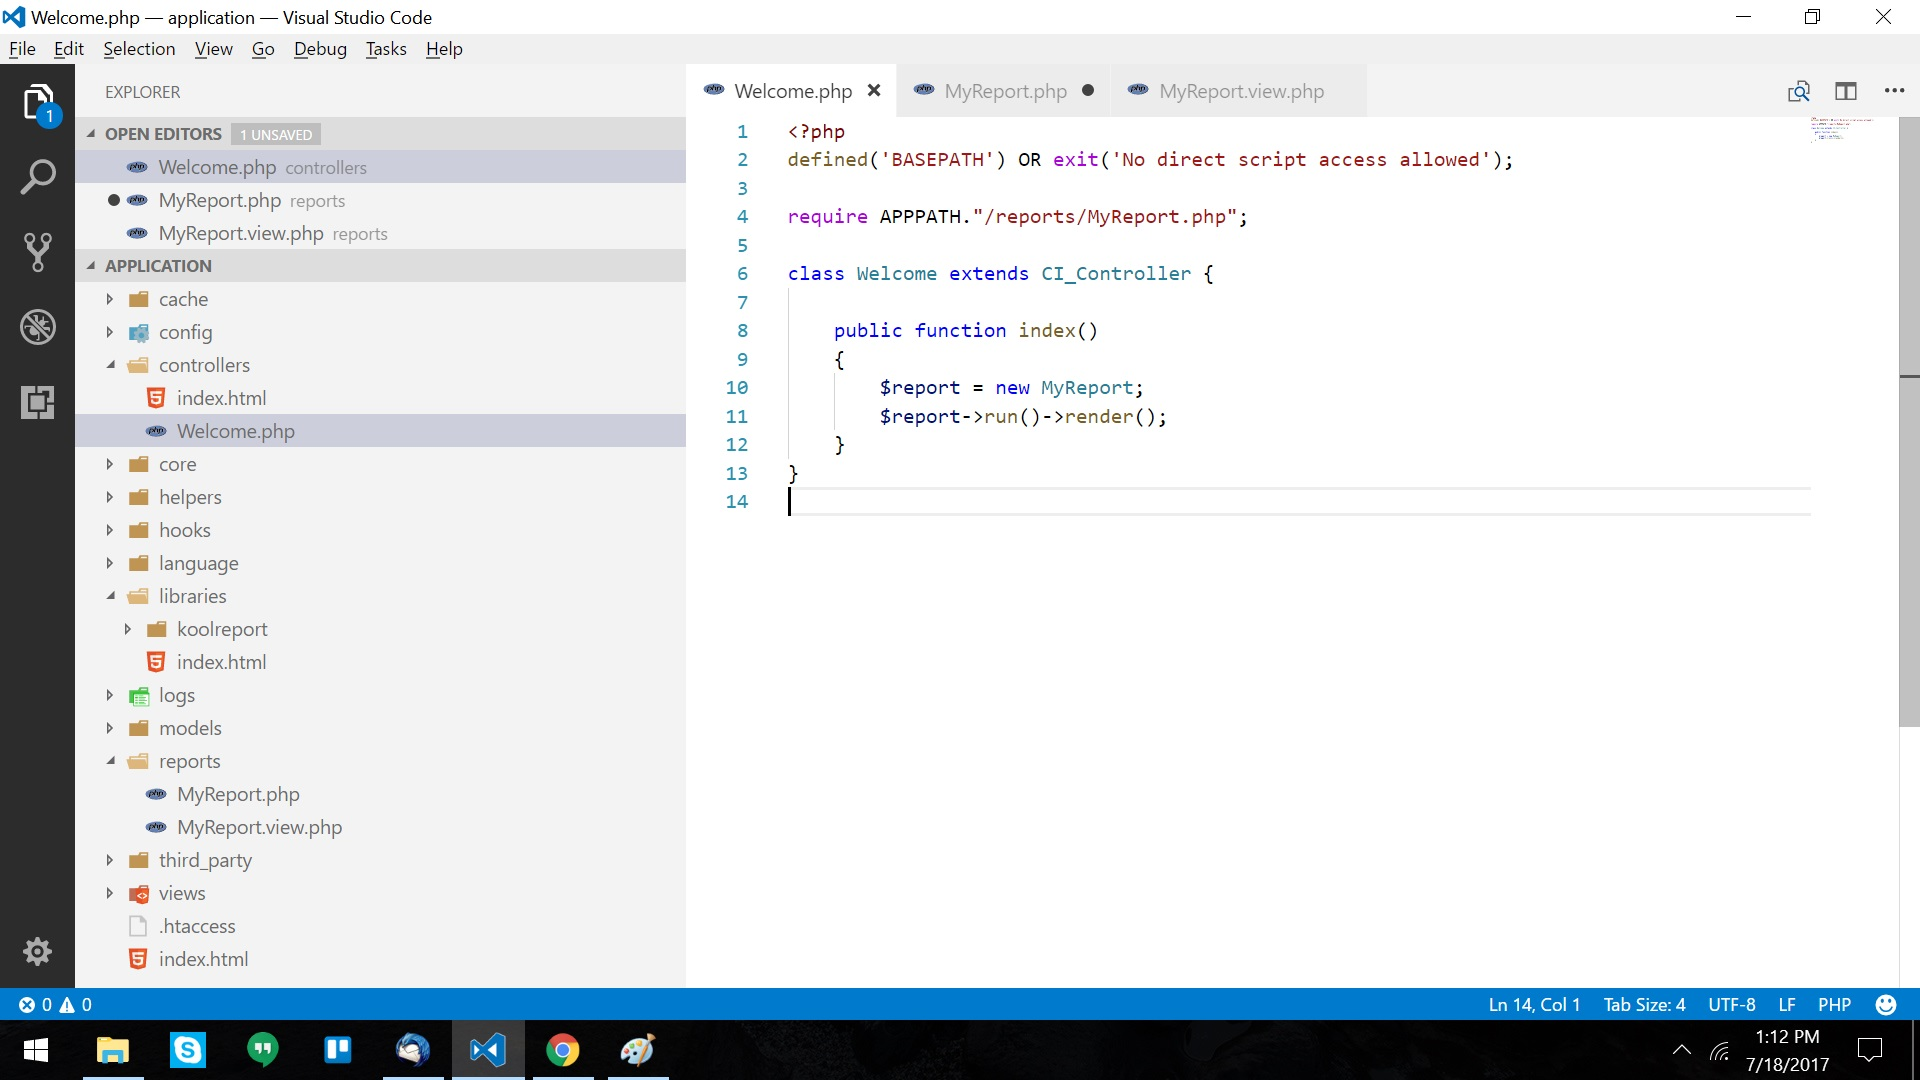Click the Tab Size: 4 indicator

tap(1644, 1004)
